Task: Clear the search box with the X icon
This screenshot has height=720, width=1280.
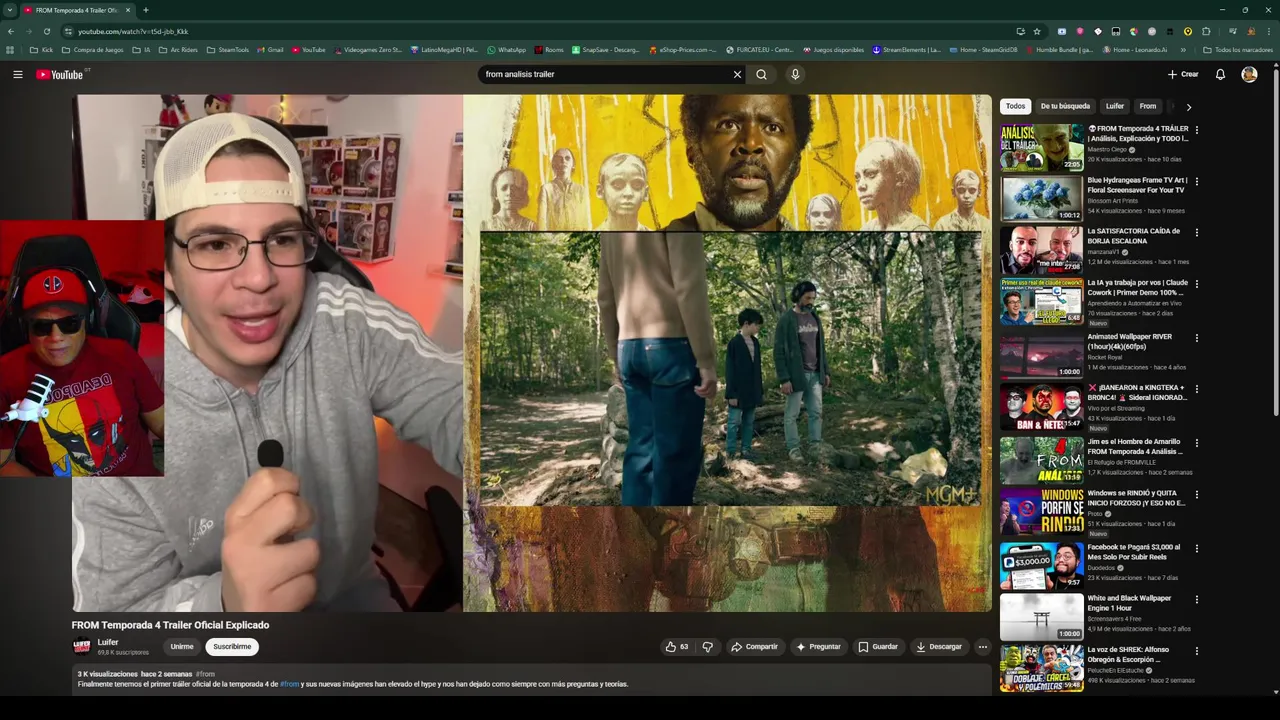Action: (737, 74)
